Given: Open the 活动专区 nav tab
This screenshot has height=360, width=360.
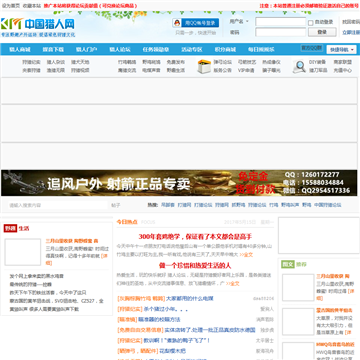Looking at the screenshot, I should pyautogui.click(x=192, y=49).
